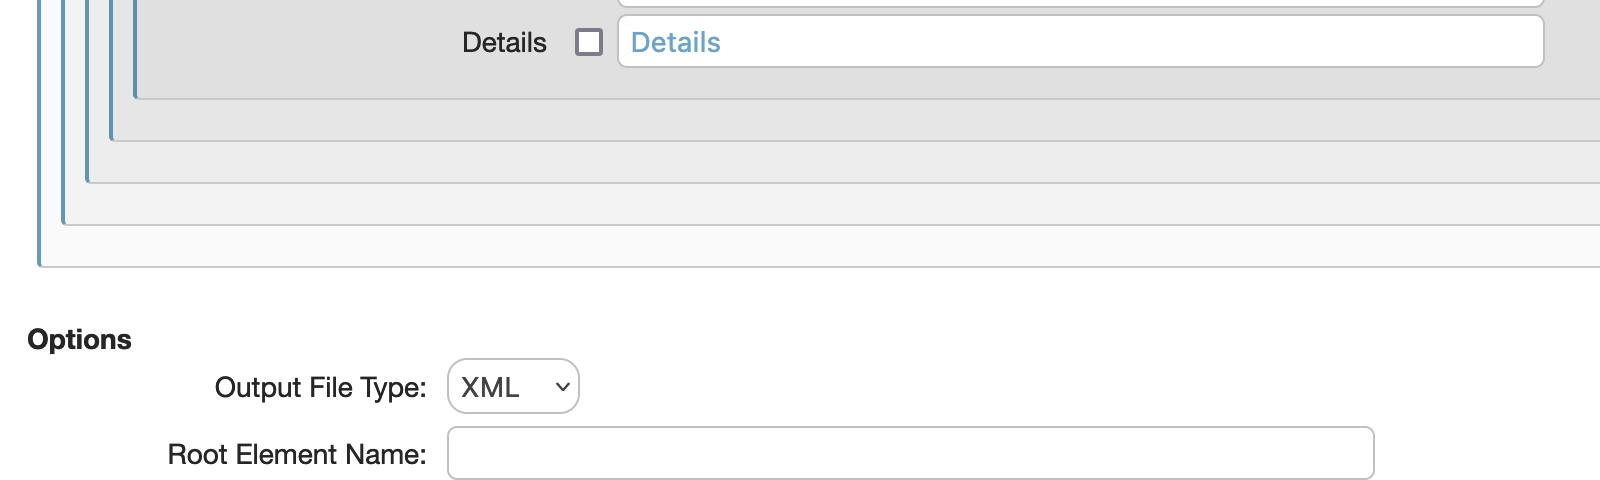Click into the Details text input
1600x480 pixels.
tap(1080, 42)
